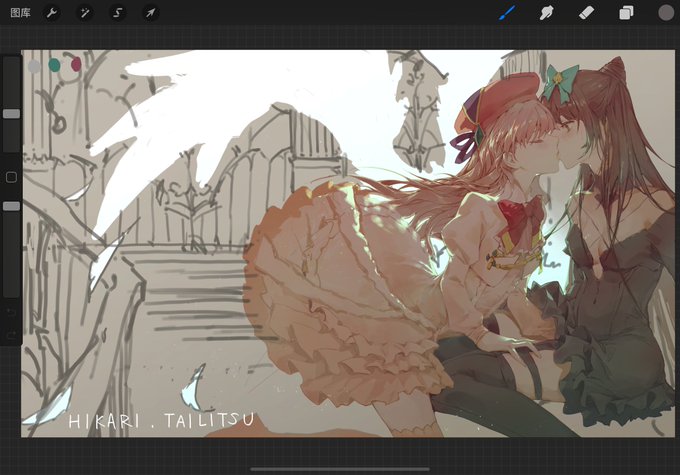This screenshot has height=475, width=680.
Task: Click the crimson color dot on canvas
Action: 76,64
